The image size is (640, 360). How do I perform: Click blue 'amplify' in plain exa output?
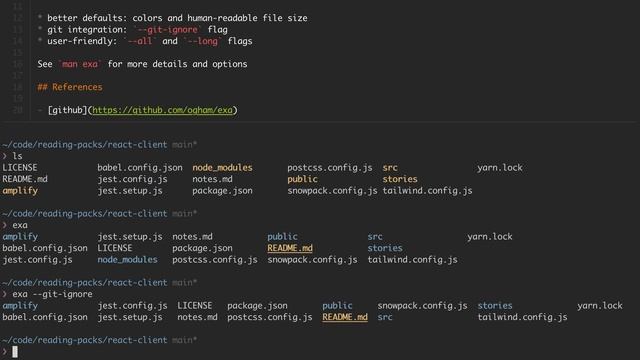[x=20, y=237]
